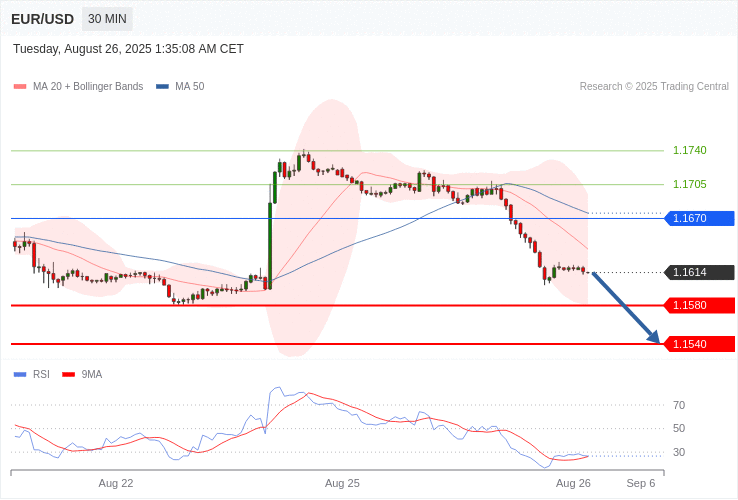
Task: Click the MA 20 + Bollinger Bands legend swatch
Action: click(20, 87)
